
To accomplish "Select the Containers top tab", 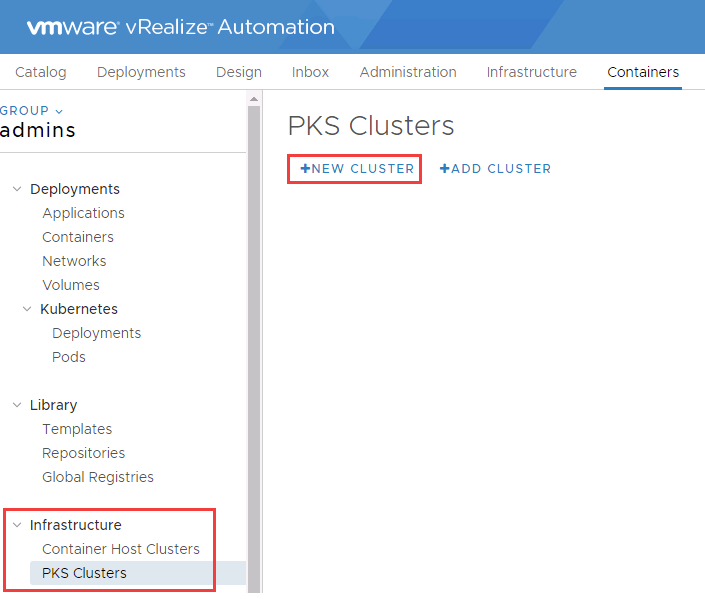I will tap(643, 72).
